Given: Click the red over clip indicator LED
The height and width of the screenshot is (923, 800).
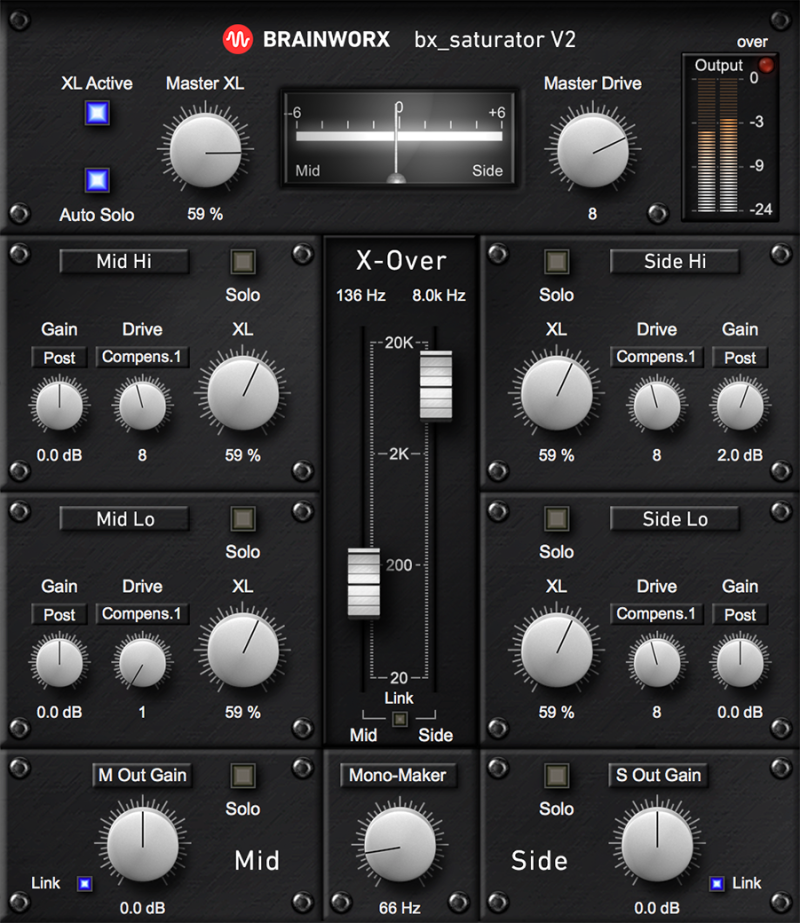Looking at the screenshot, I should (x=767, y=66).
